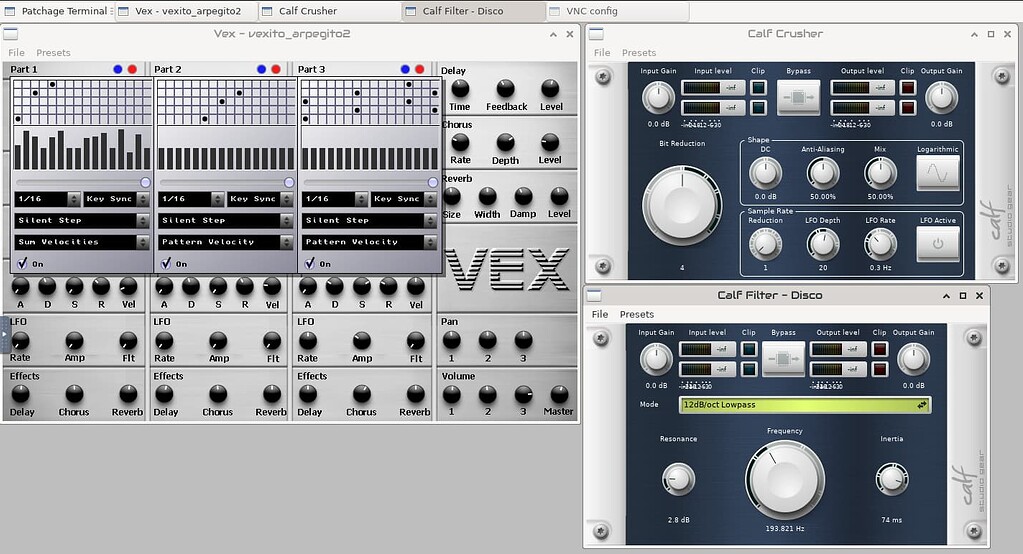Toggle Bypass in Calf Crusher
This screenshot has width=1023, height=554.
[x=798, y=98]
